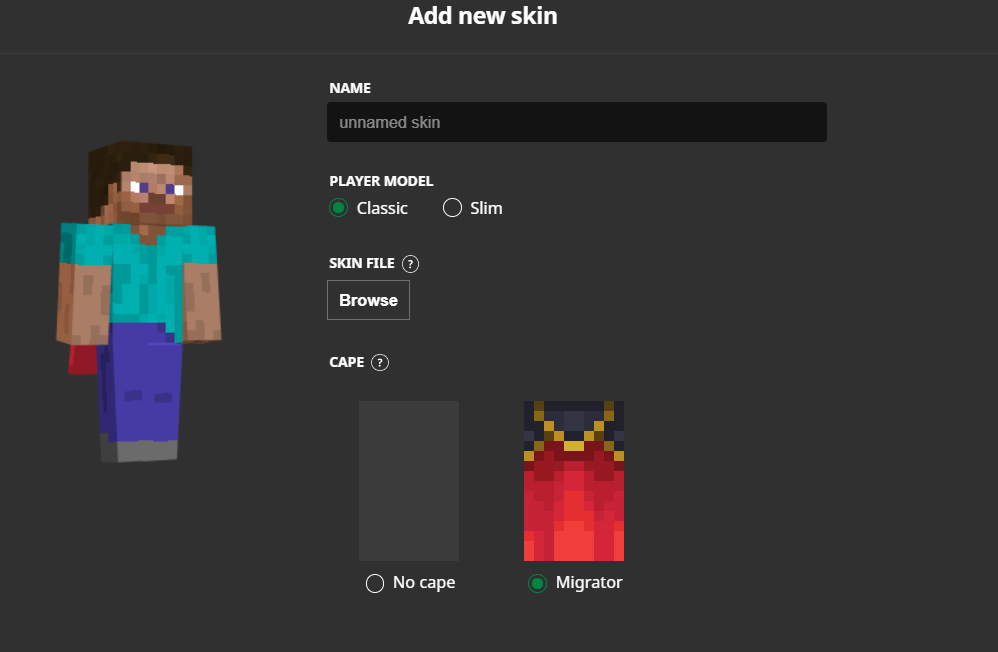The height and width of the screenshot is (652, 998).
Task: Click Browse to choose a skin file
Action: tap(369, 300)
